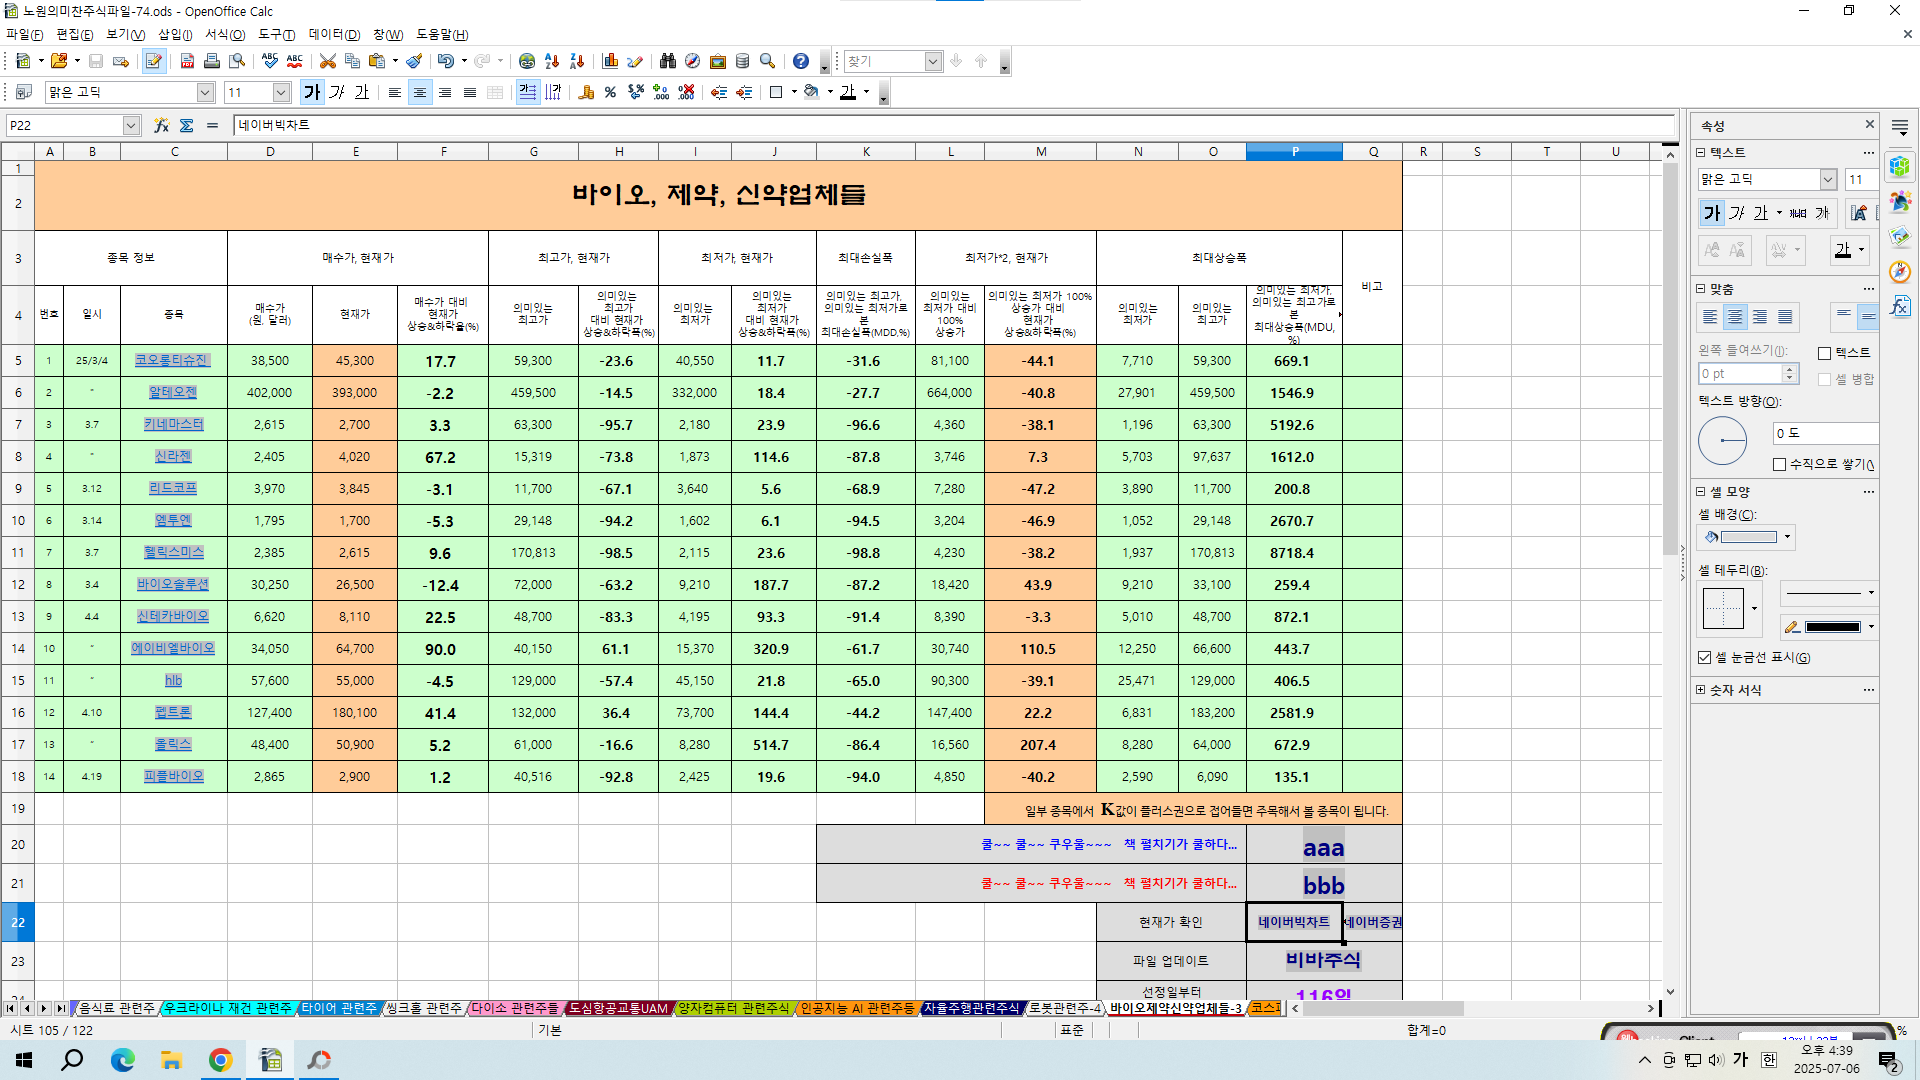Image resolution: width=1920 pixels, height=1080 pixels.
Task: Uncheck show cell grid lines checkbox
Action: (1704, 657)
